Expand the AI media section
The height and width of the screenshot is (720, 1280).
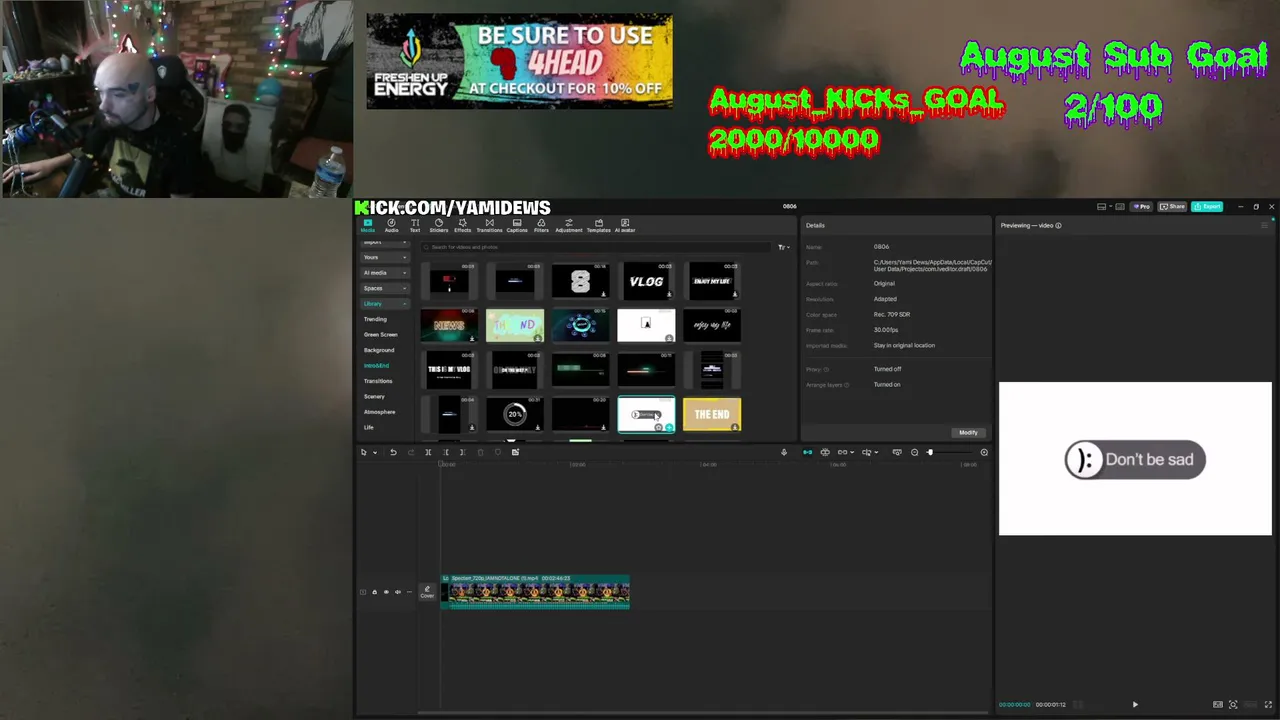coord(384,273)
